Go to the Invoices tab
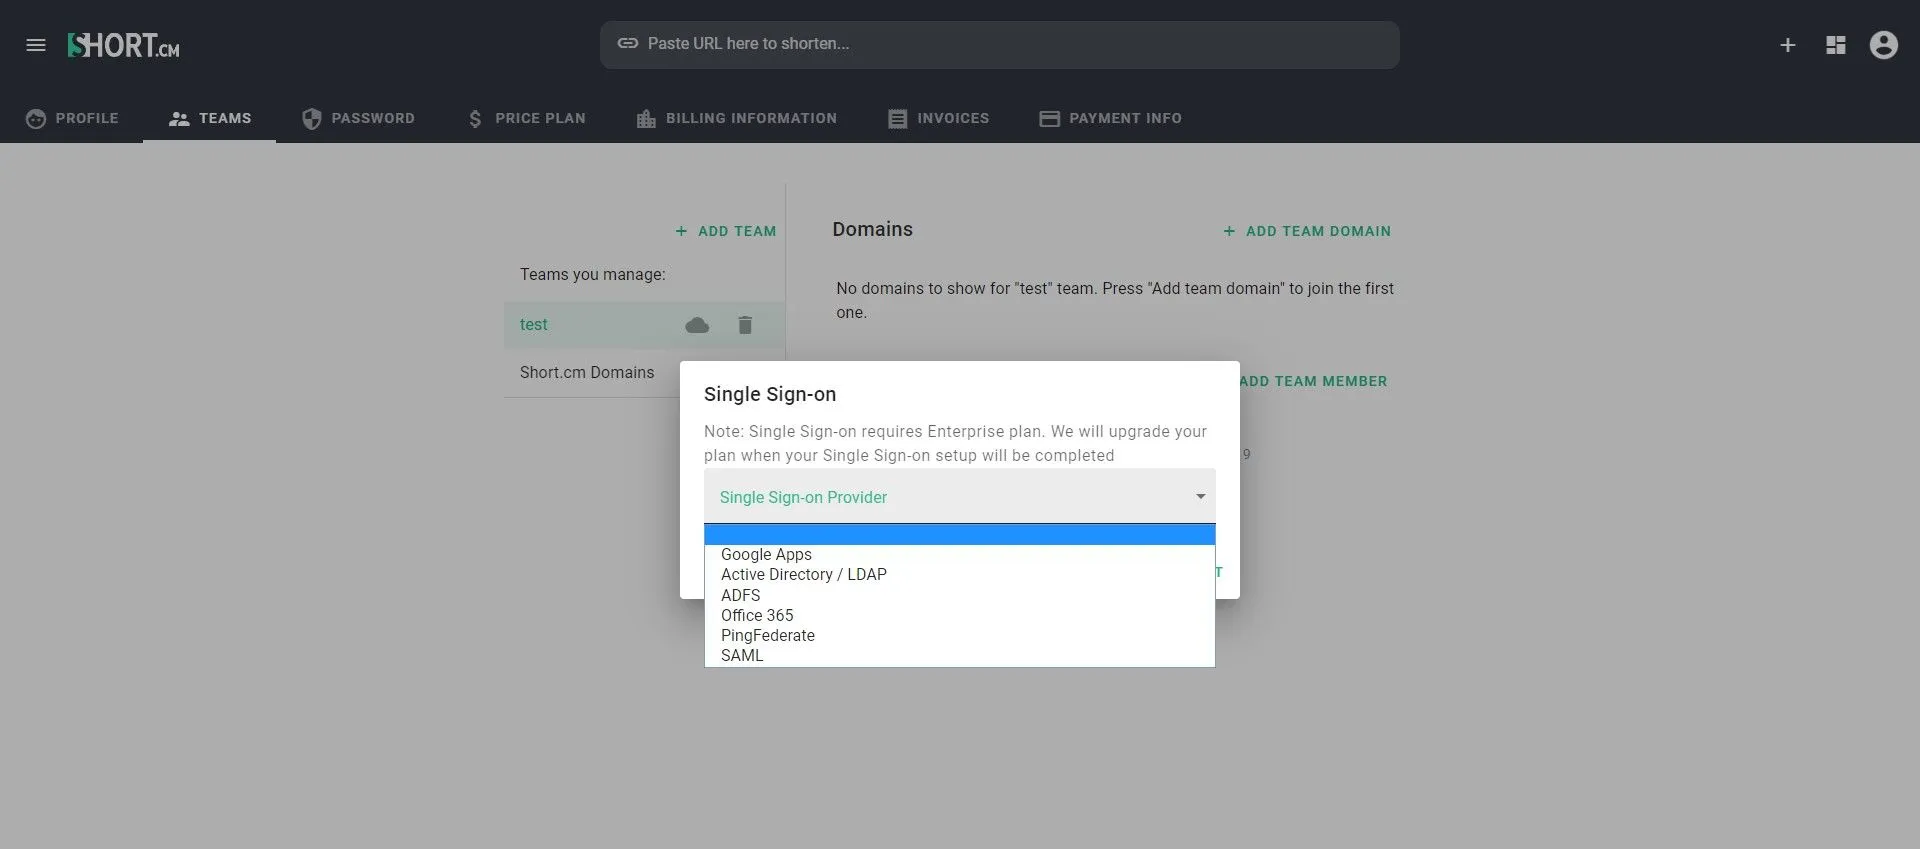 (938, 118)
